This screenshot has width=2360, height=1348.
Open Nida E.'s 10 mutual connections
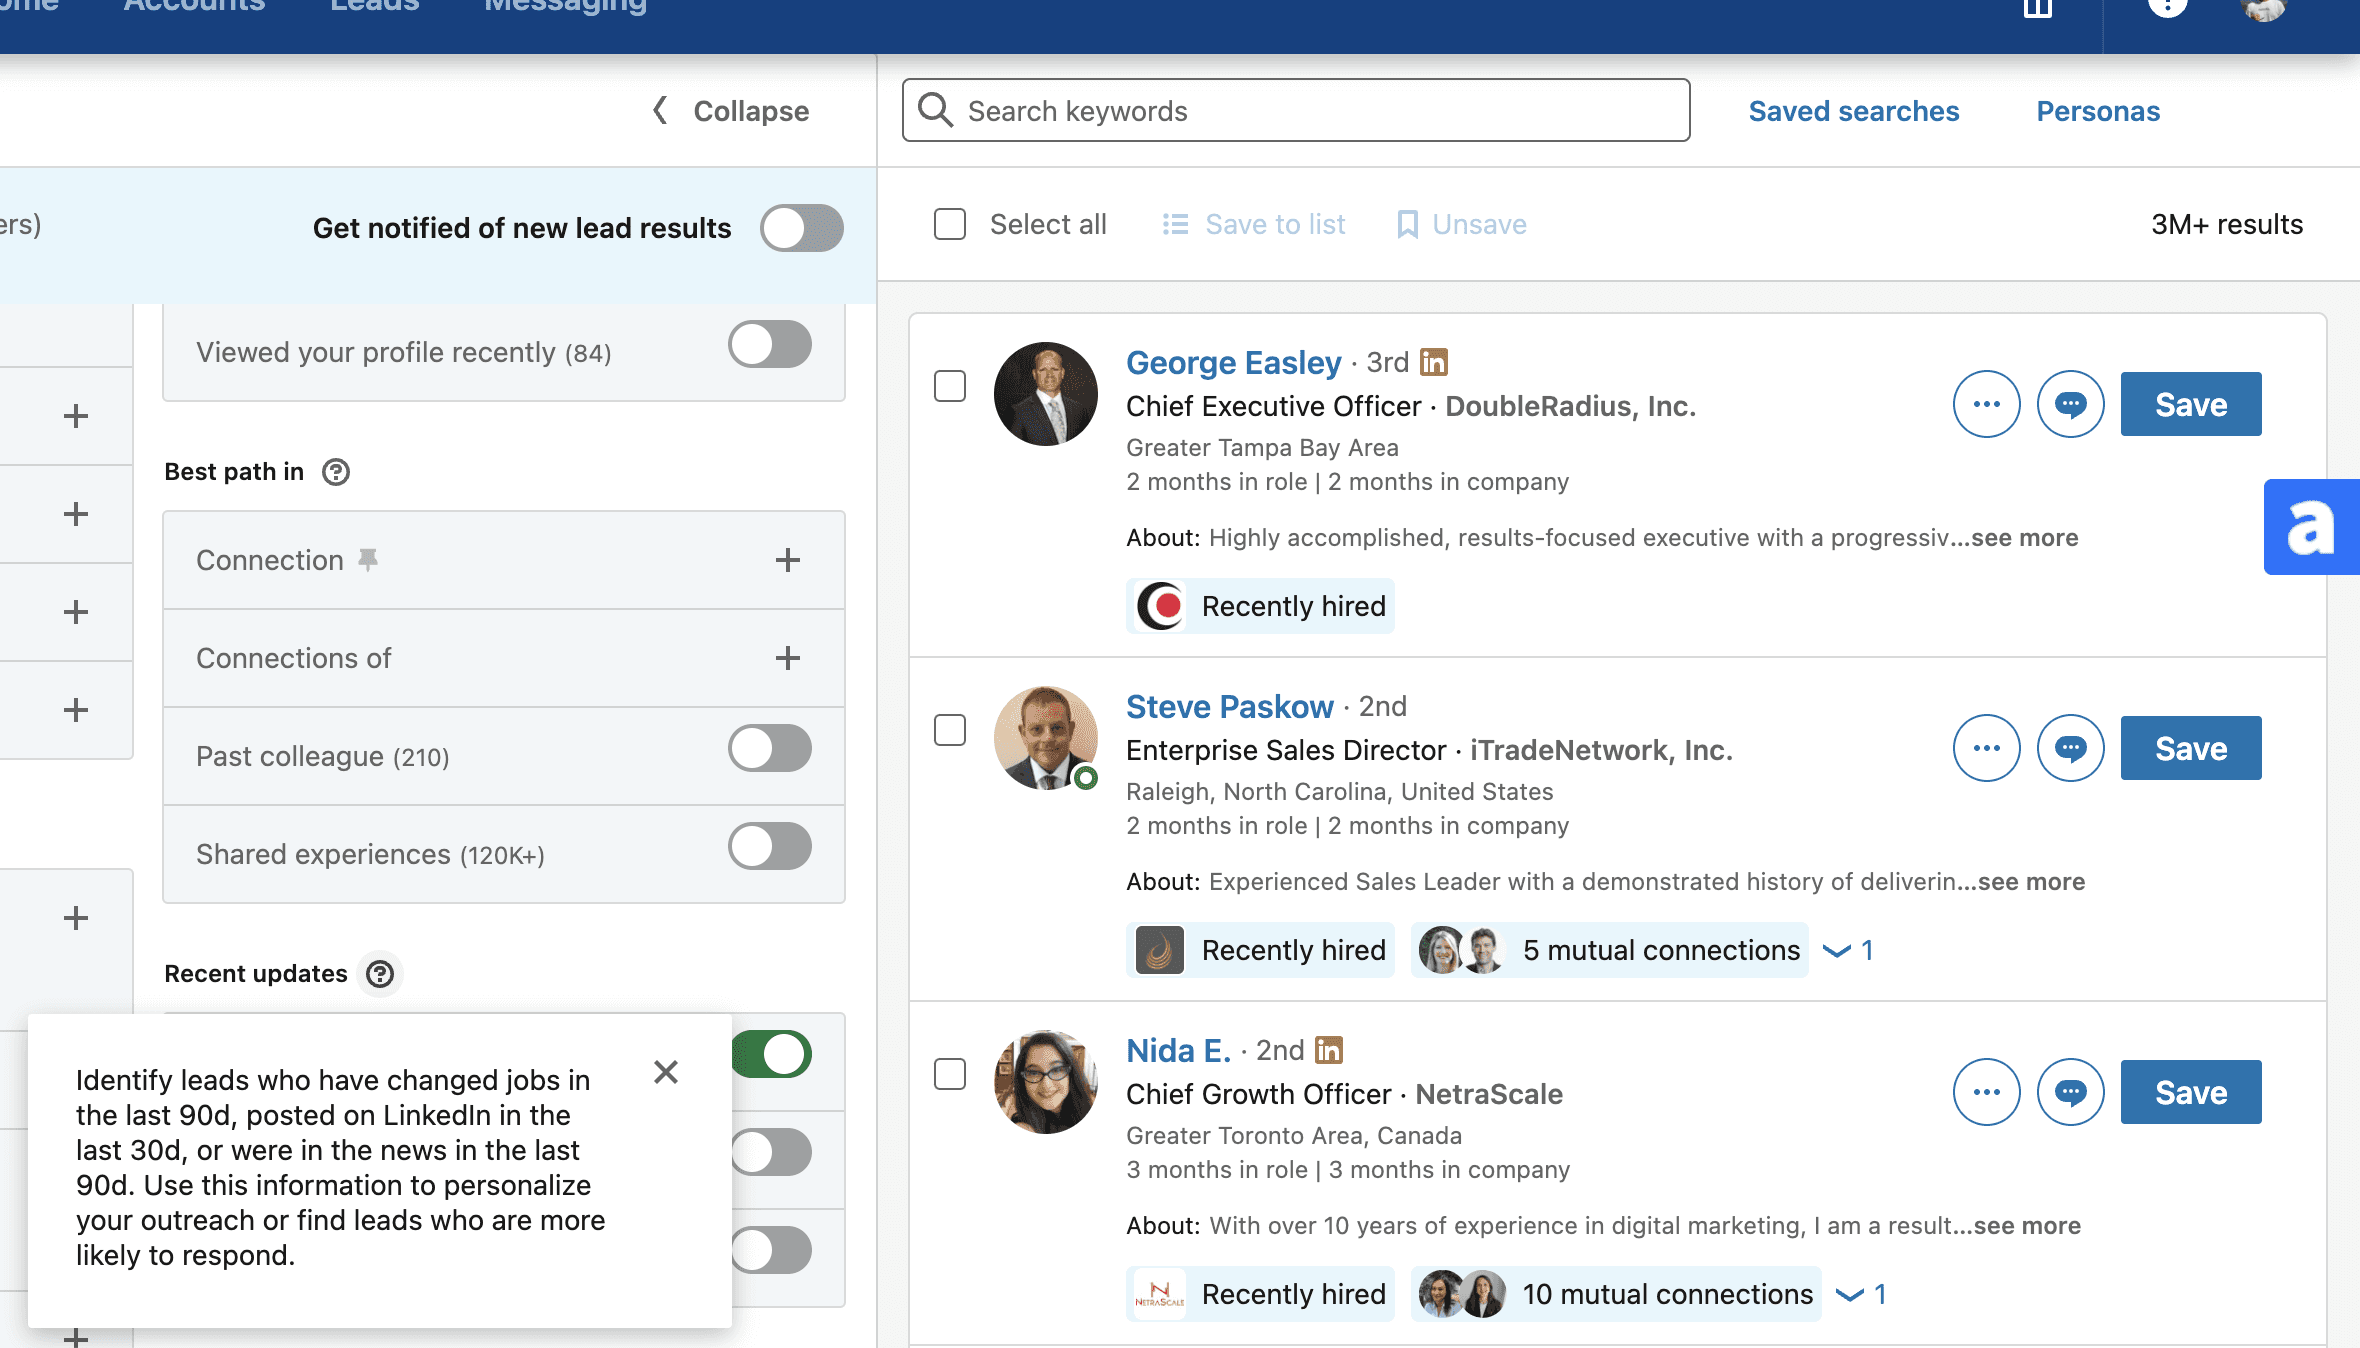click(1616, 1294)
